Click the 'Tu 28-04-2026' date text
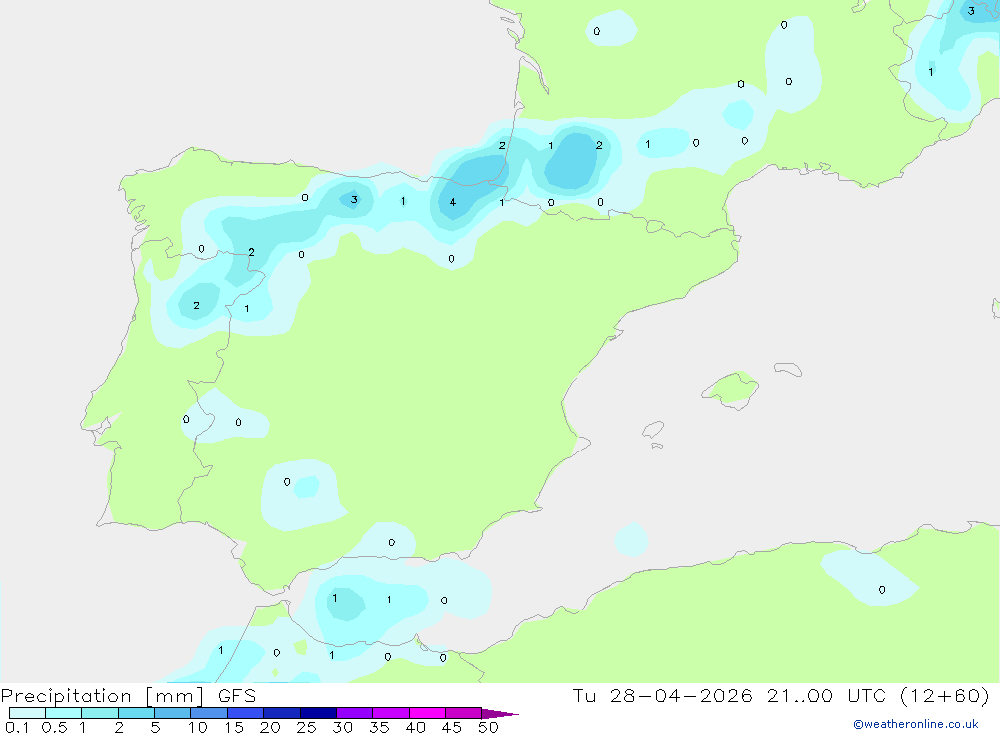Image resolution: width=1000 pixels, height=733 pixels. click(x=662, y=696)
